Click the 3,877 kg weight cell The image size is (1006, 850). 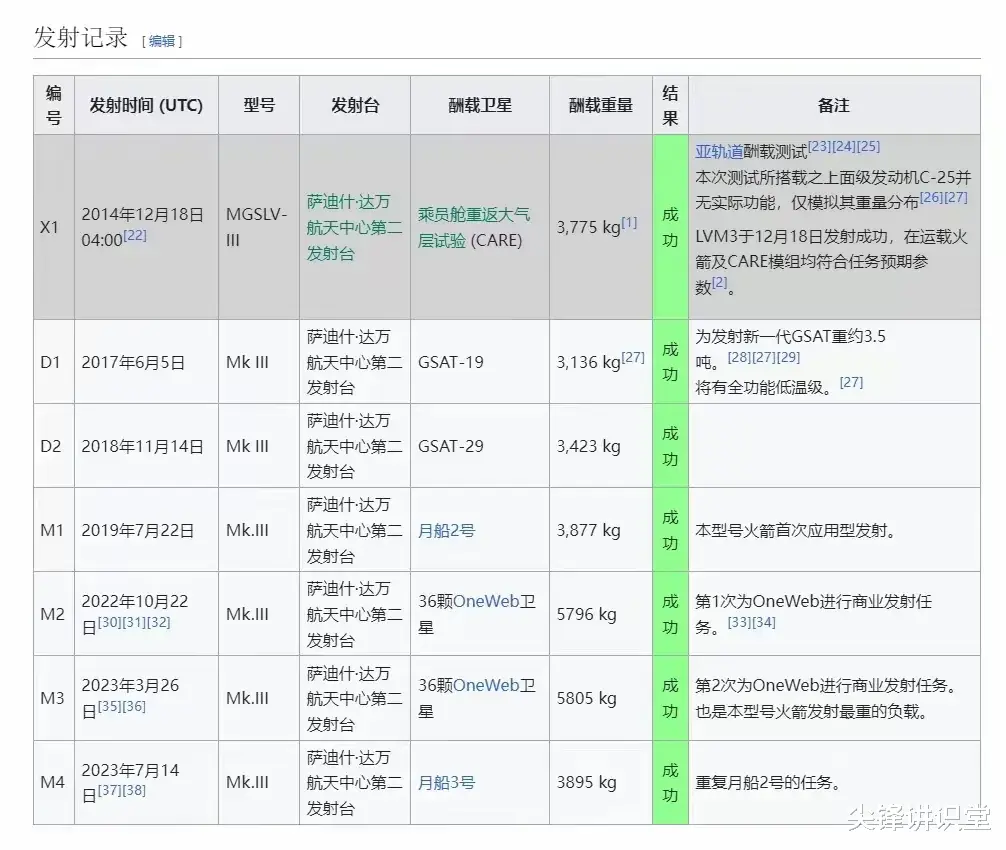tap(601, 531)
